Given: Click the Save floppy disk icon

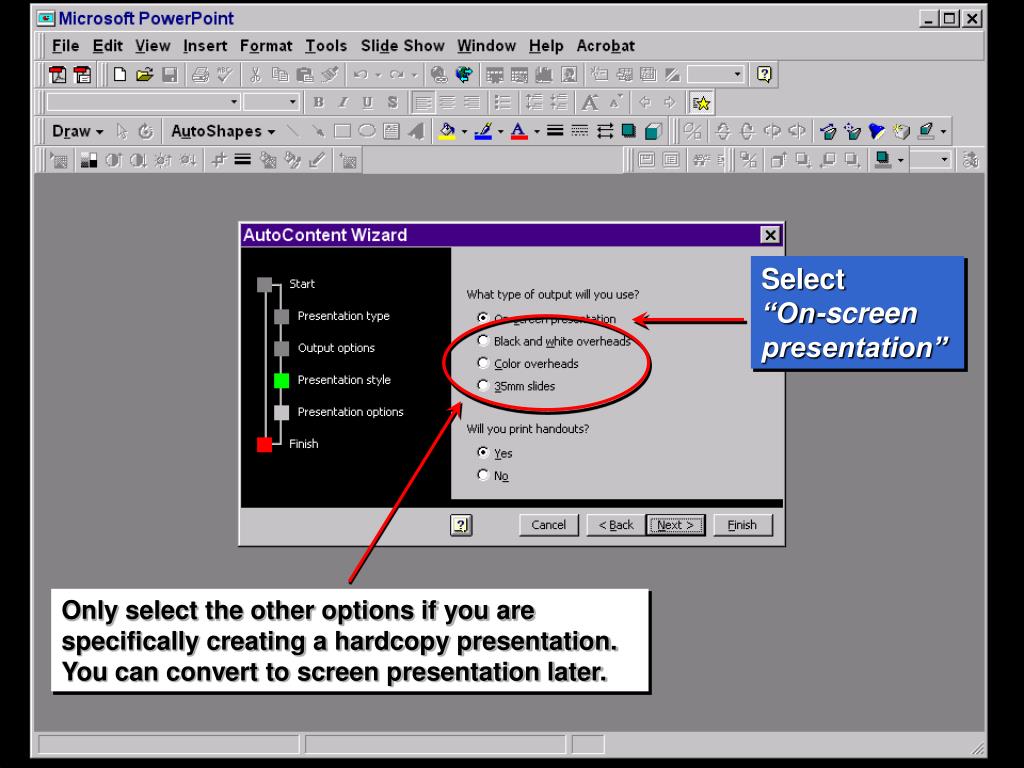Looking at the screenshot, I should (170, 74).
